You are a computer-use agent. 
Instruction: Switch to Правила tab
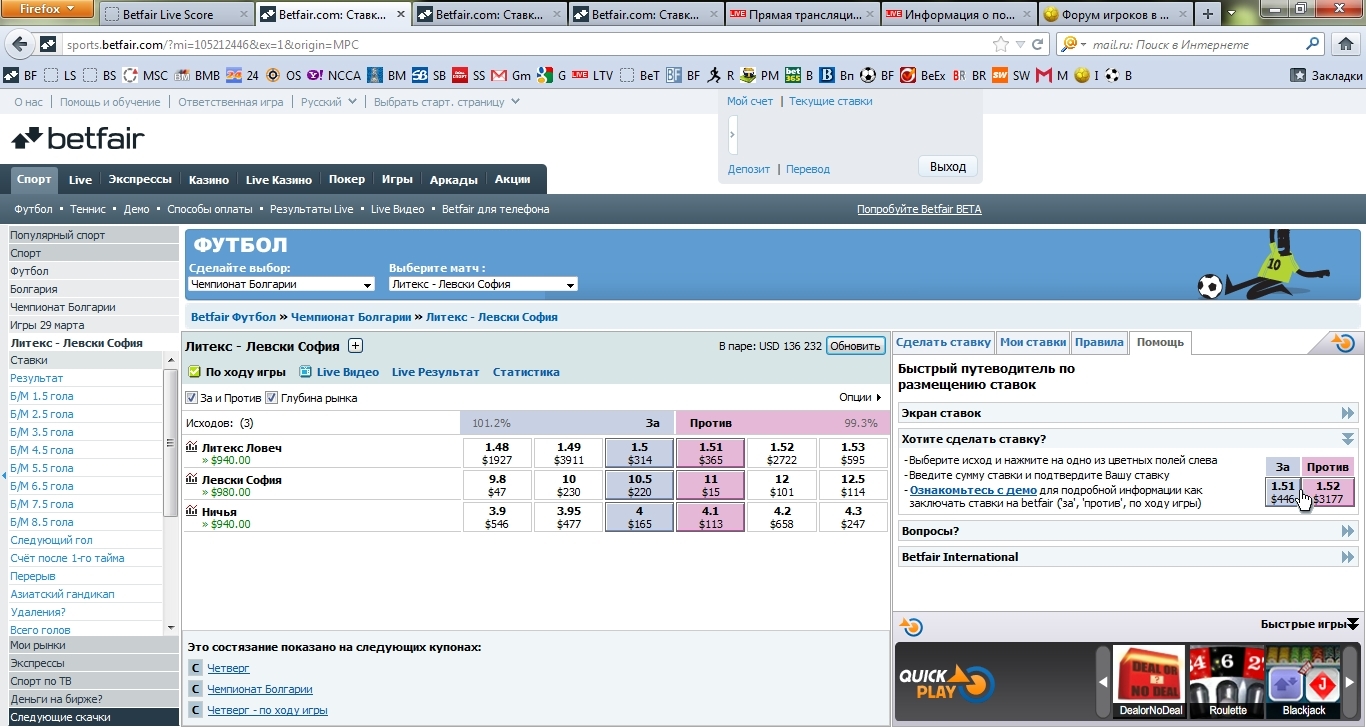click(x=1099, y=342)
